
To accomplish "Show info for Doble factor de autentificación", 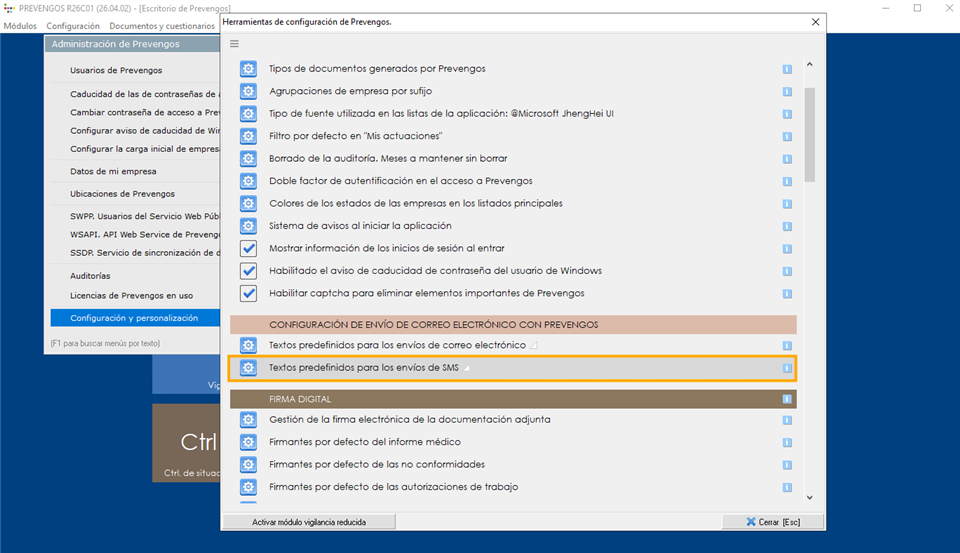I will (787, 181).
